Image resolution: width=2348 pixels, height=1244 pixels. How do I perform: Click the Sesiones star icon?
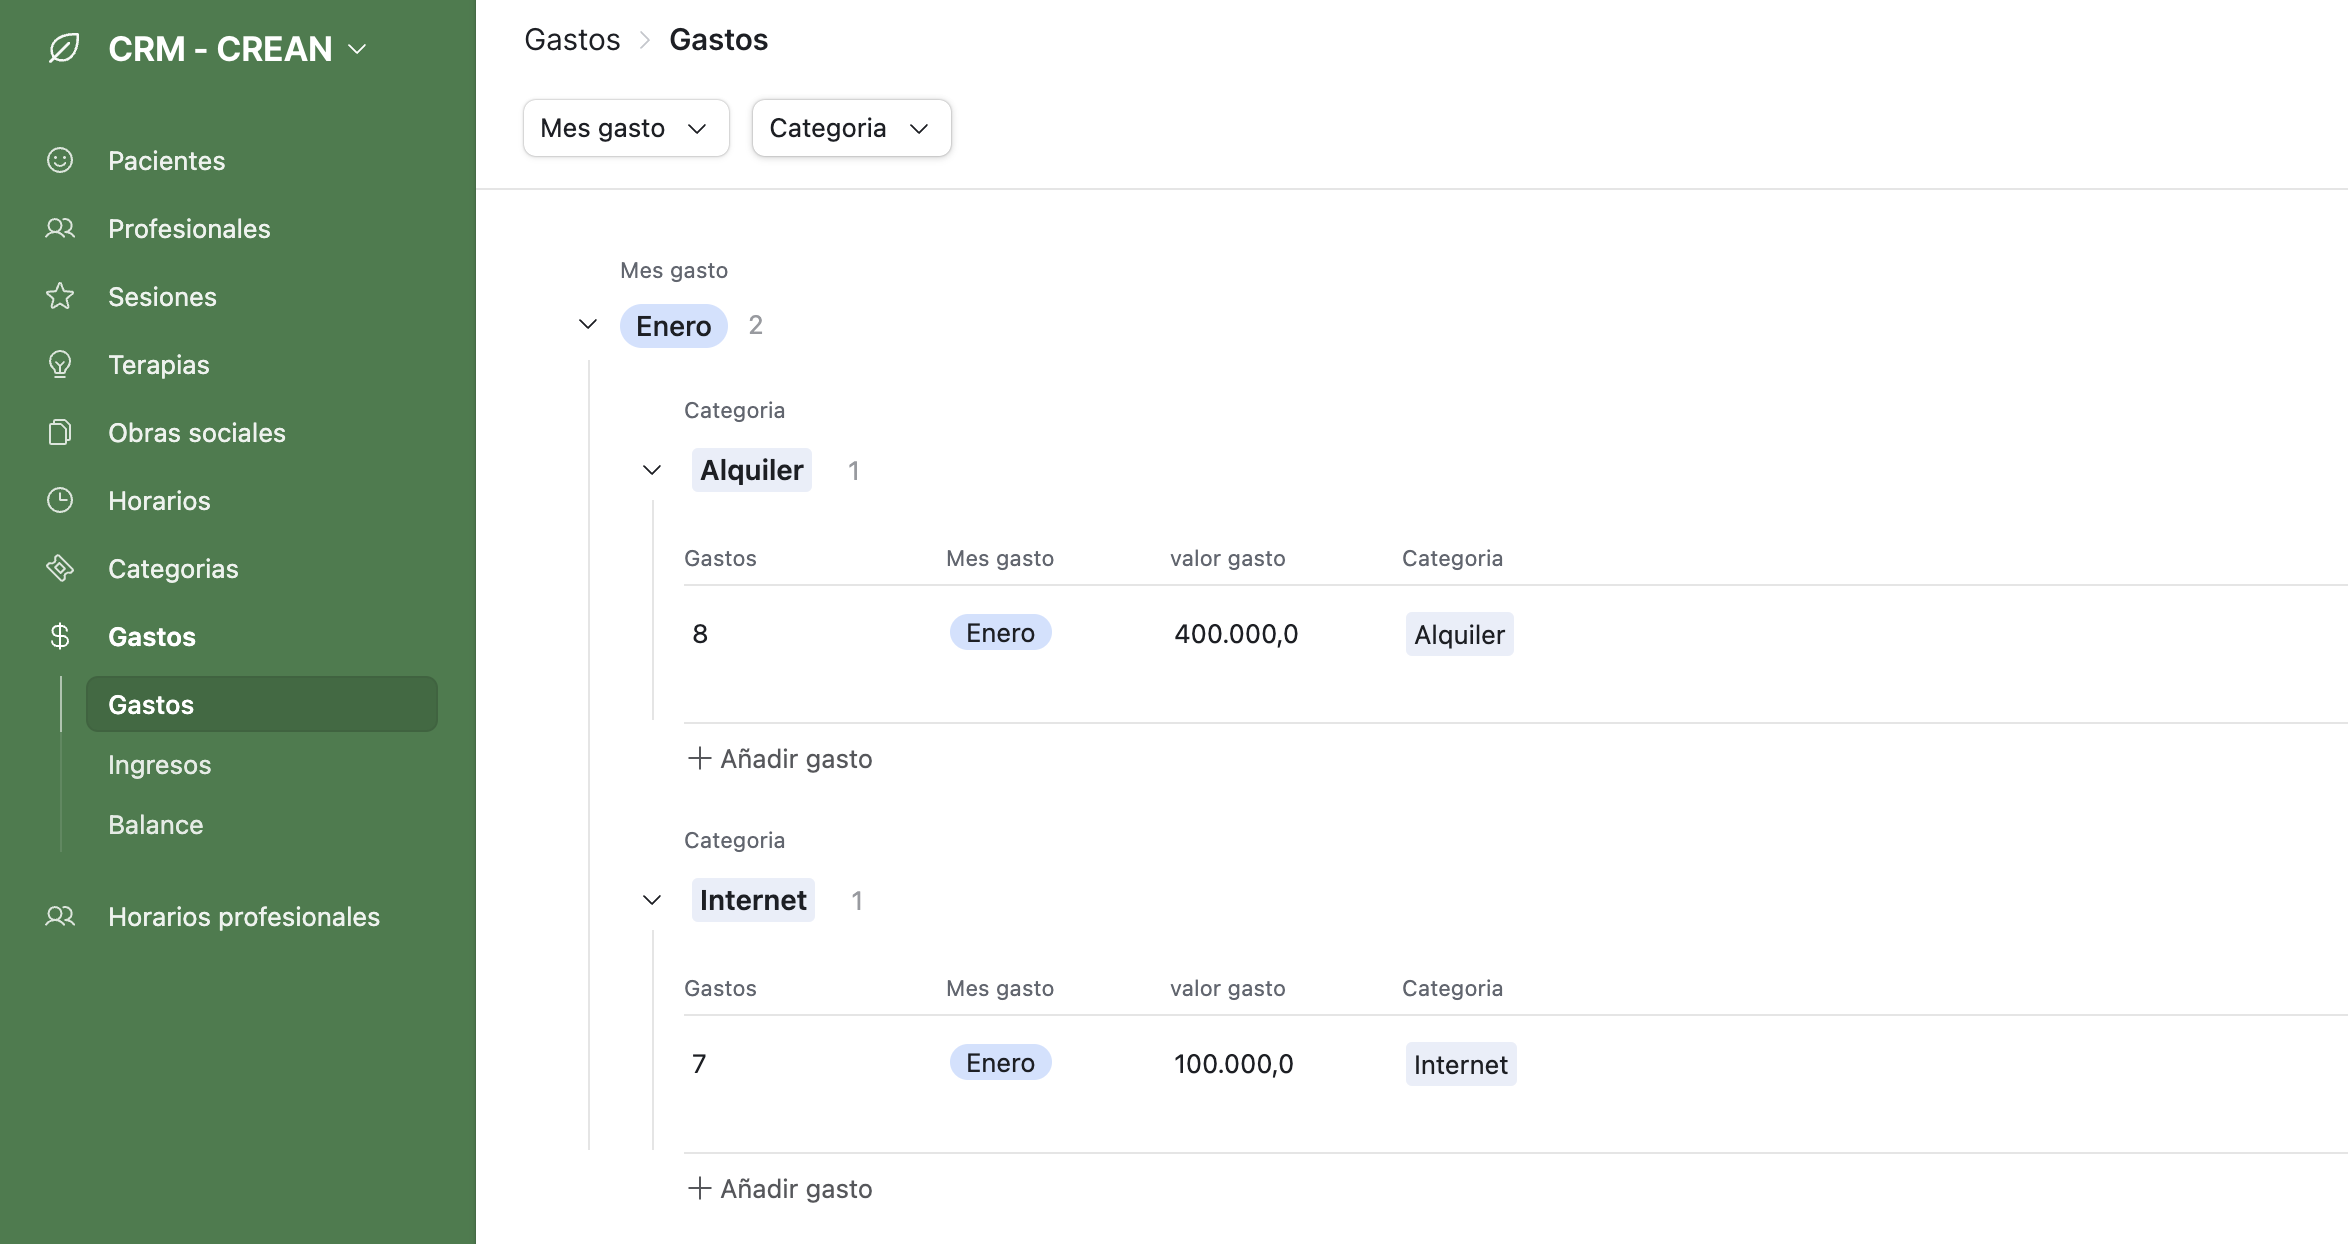60,296
